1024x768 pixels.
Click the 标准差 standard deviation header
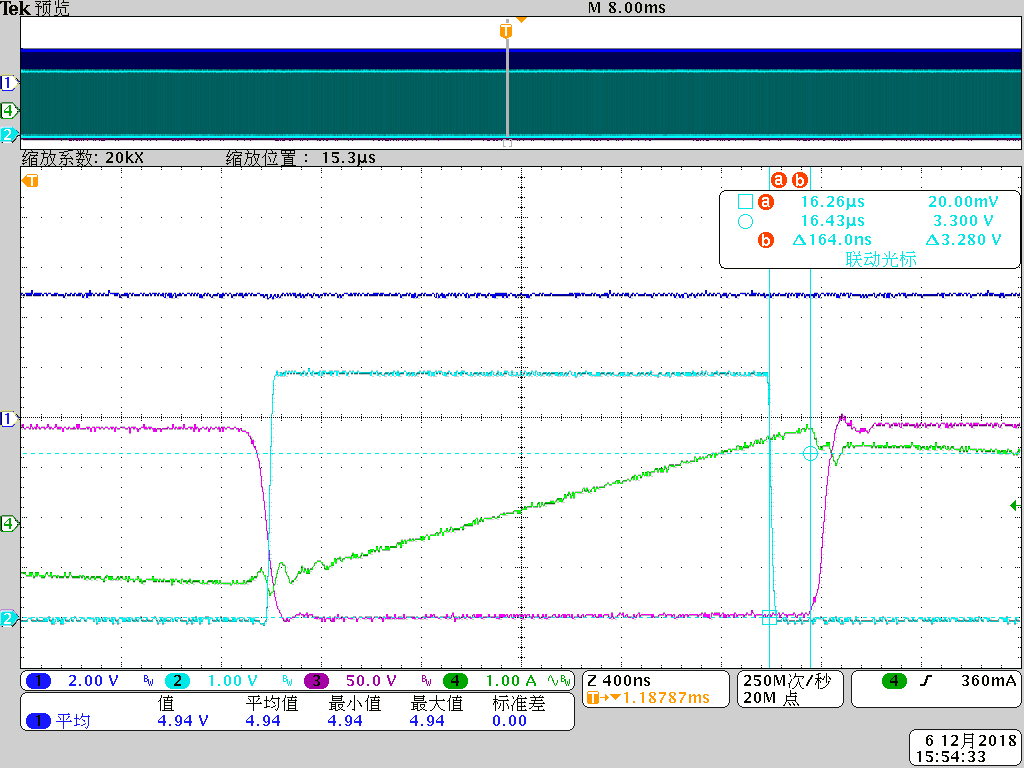519,703
